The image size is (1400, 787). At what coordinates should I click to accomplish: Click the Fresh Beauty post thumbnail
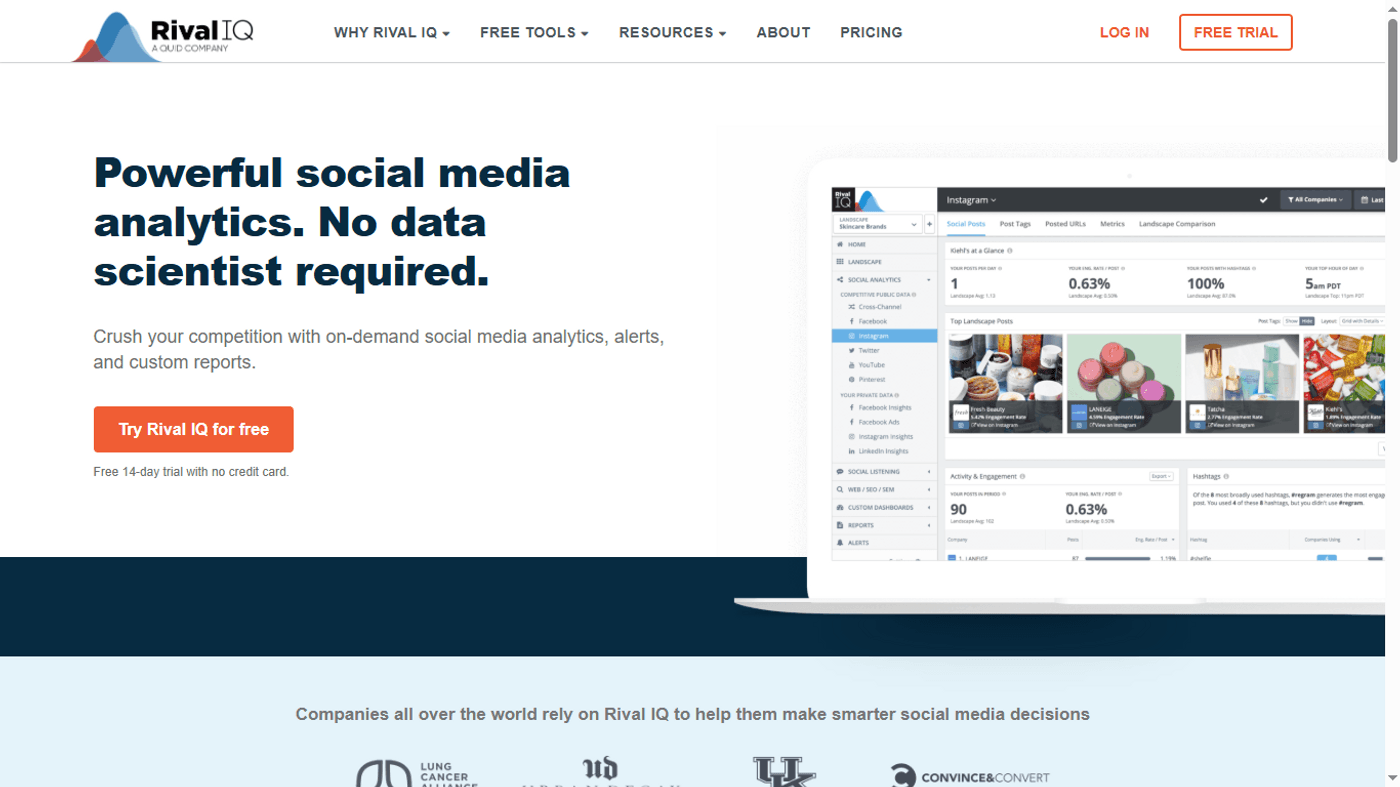1005,380
